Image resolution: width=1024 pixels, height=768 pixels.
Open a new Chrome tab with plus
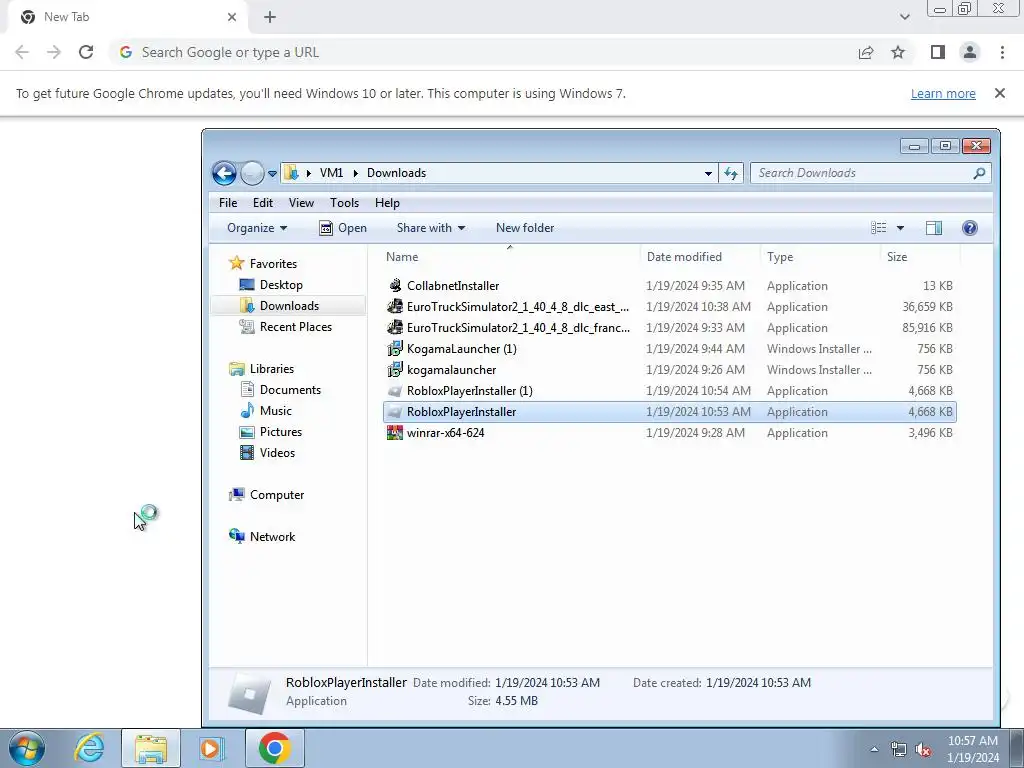270,17
